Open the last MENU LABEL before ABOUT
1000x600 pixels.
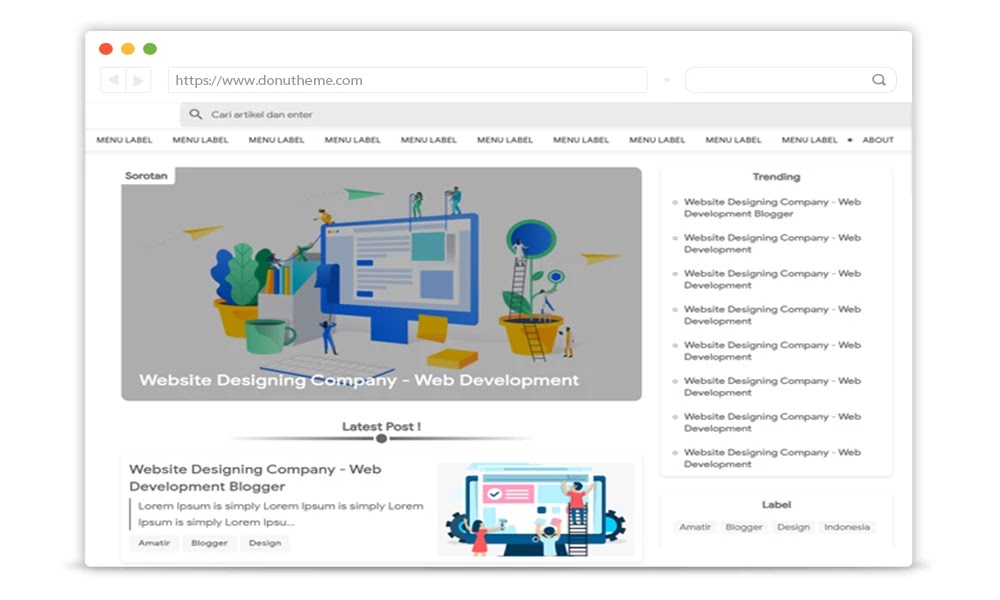click(x=809, y=140)
